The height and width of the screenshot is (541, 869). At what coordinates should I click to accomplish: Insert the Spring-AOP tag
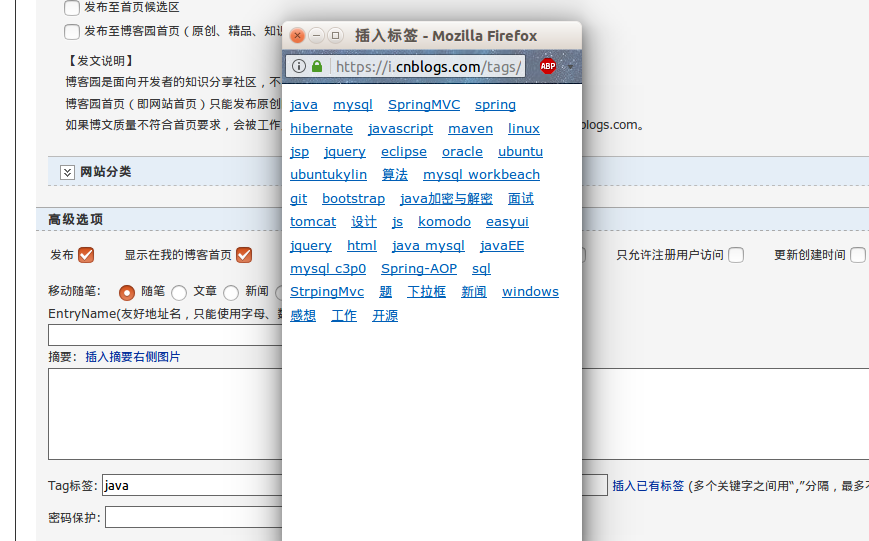point(419,269)
